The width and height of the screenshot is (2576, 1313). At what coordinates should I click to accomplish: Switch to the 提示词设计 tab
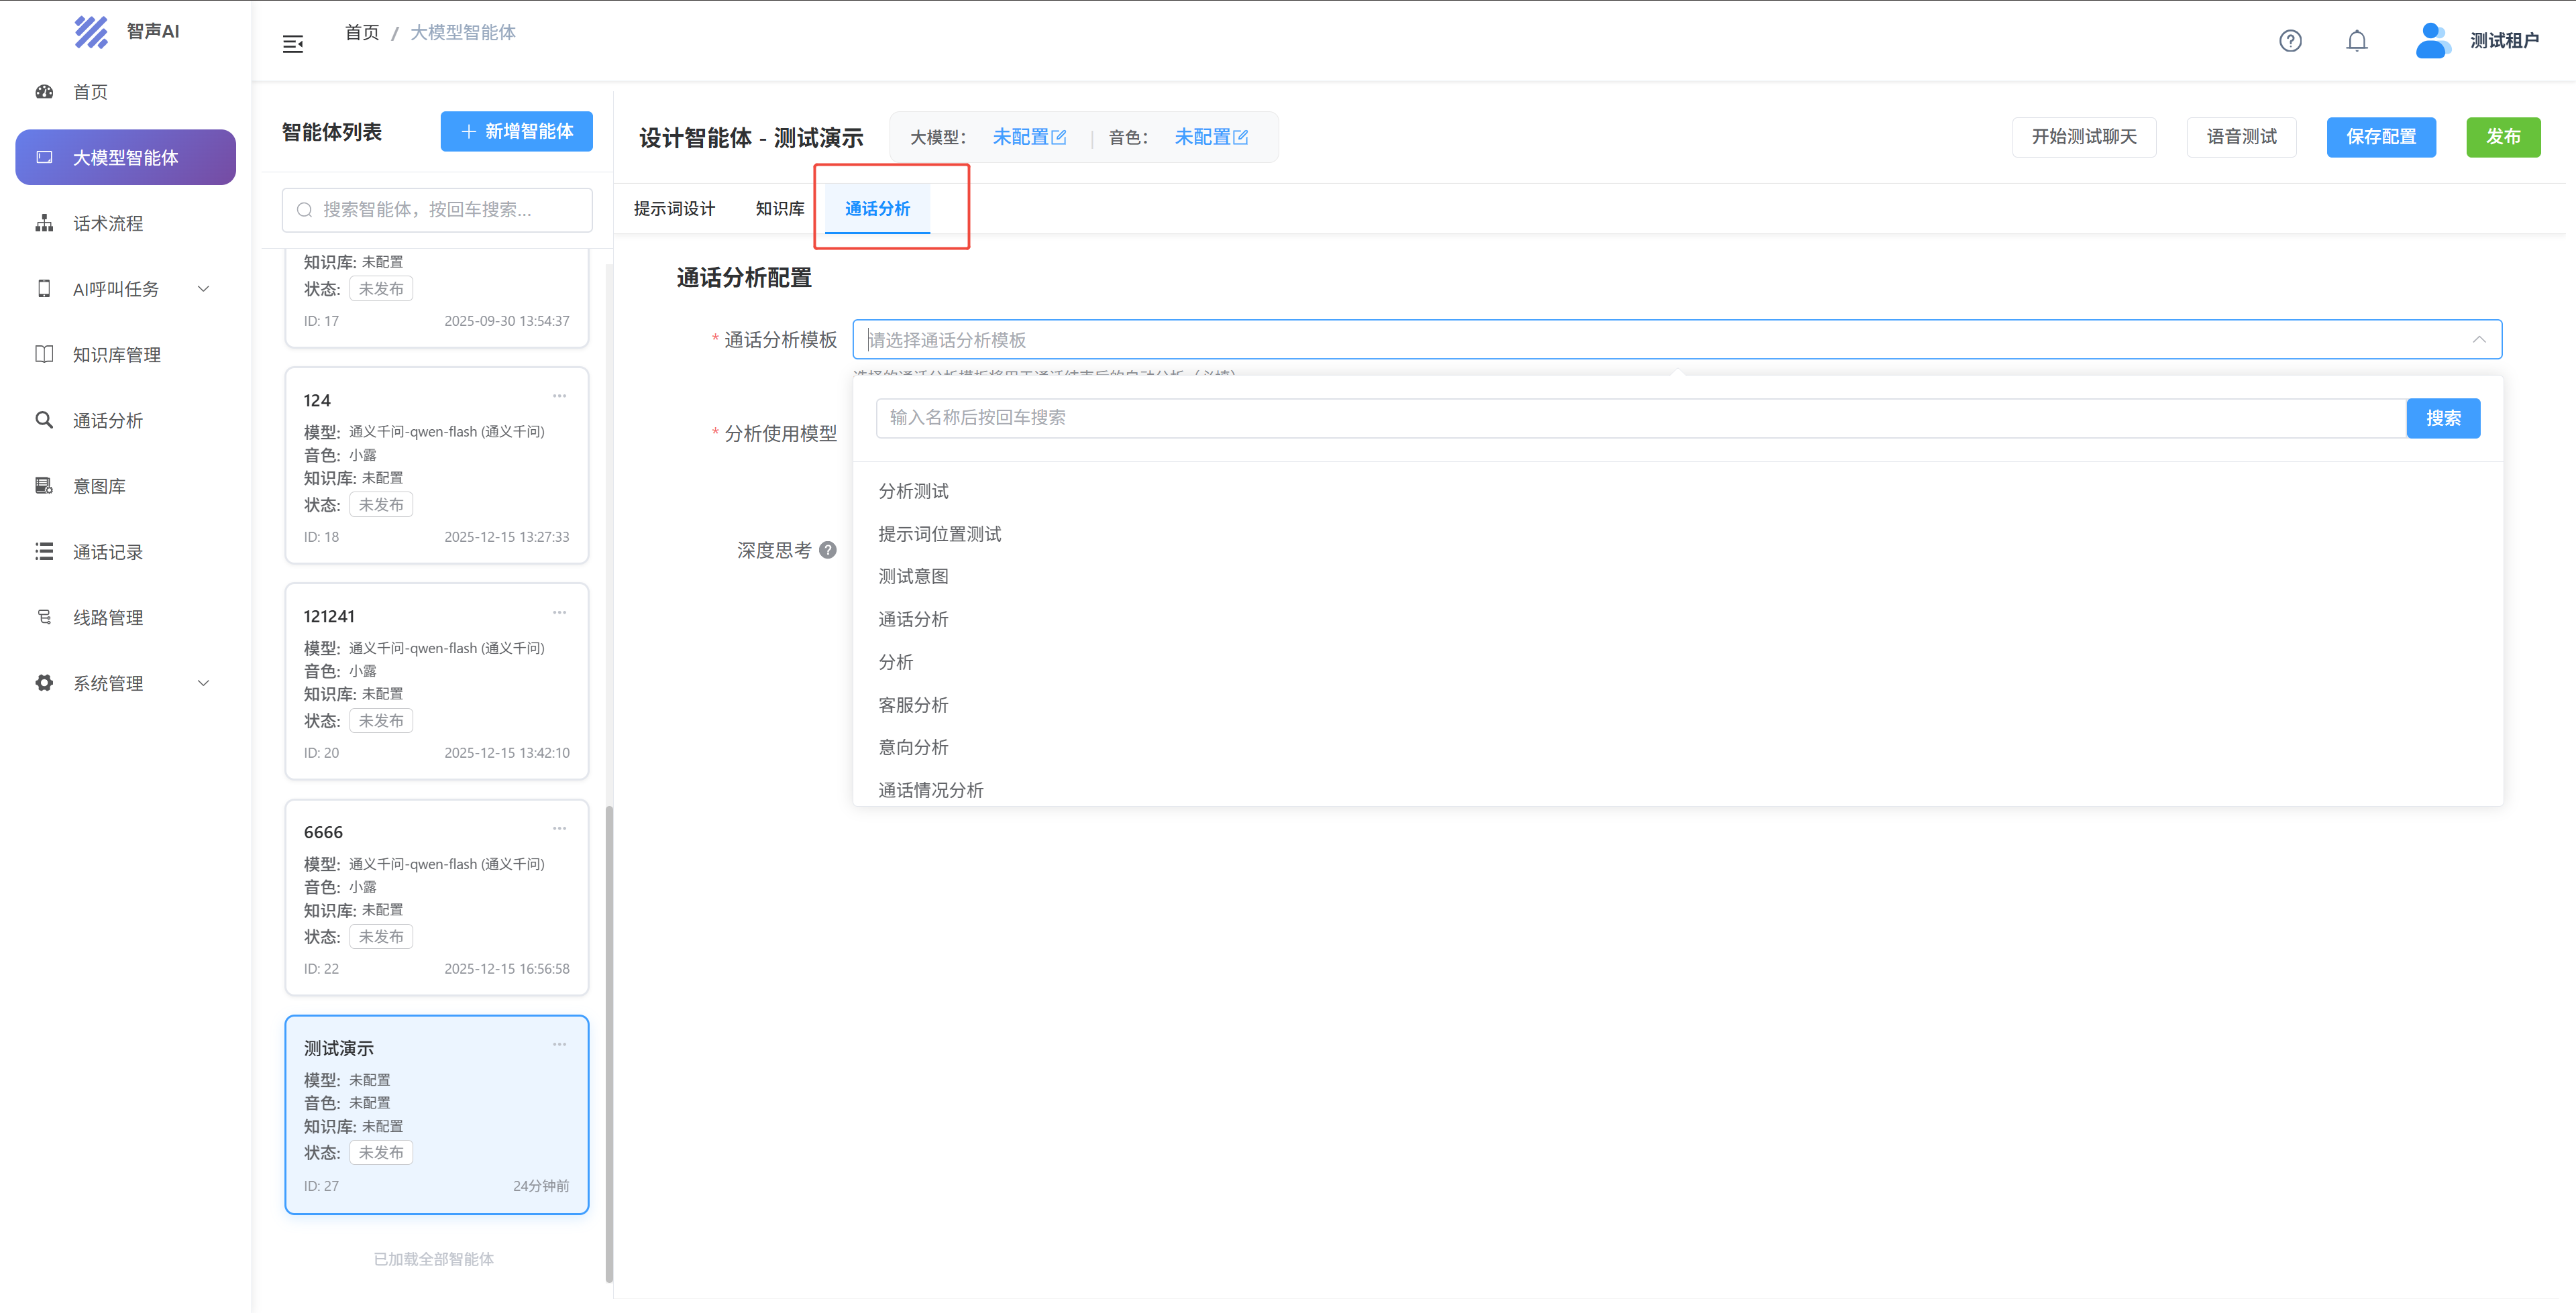coord(675,208)
